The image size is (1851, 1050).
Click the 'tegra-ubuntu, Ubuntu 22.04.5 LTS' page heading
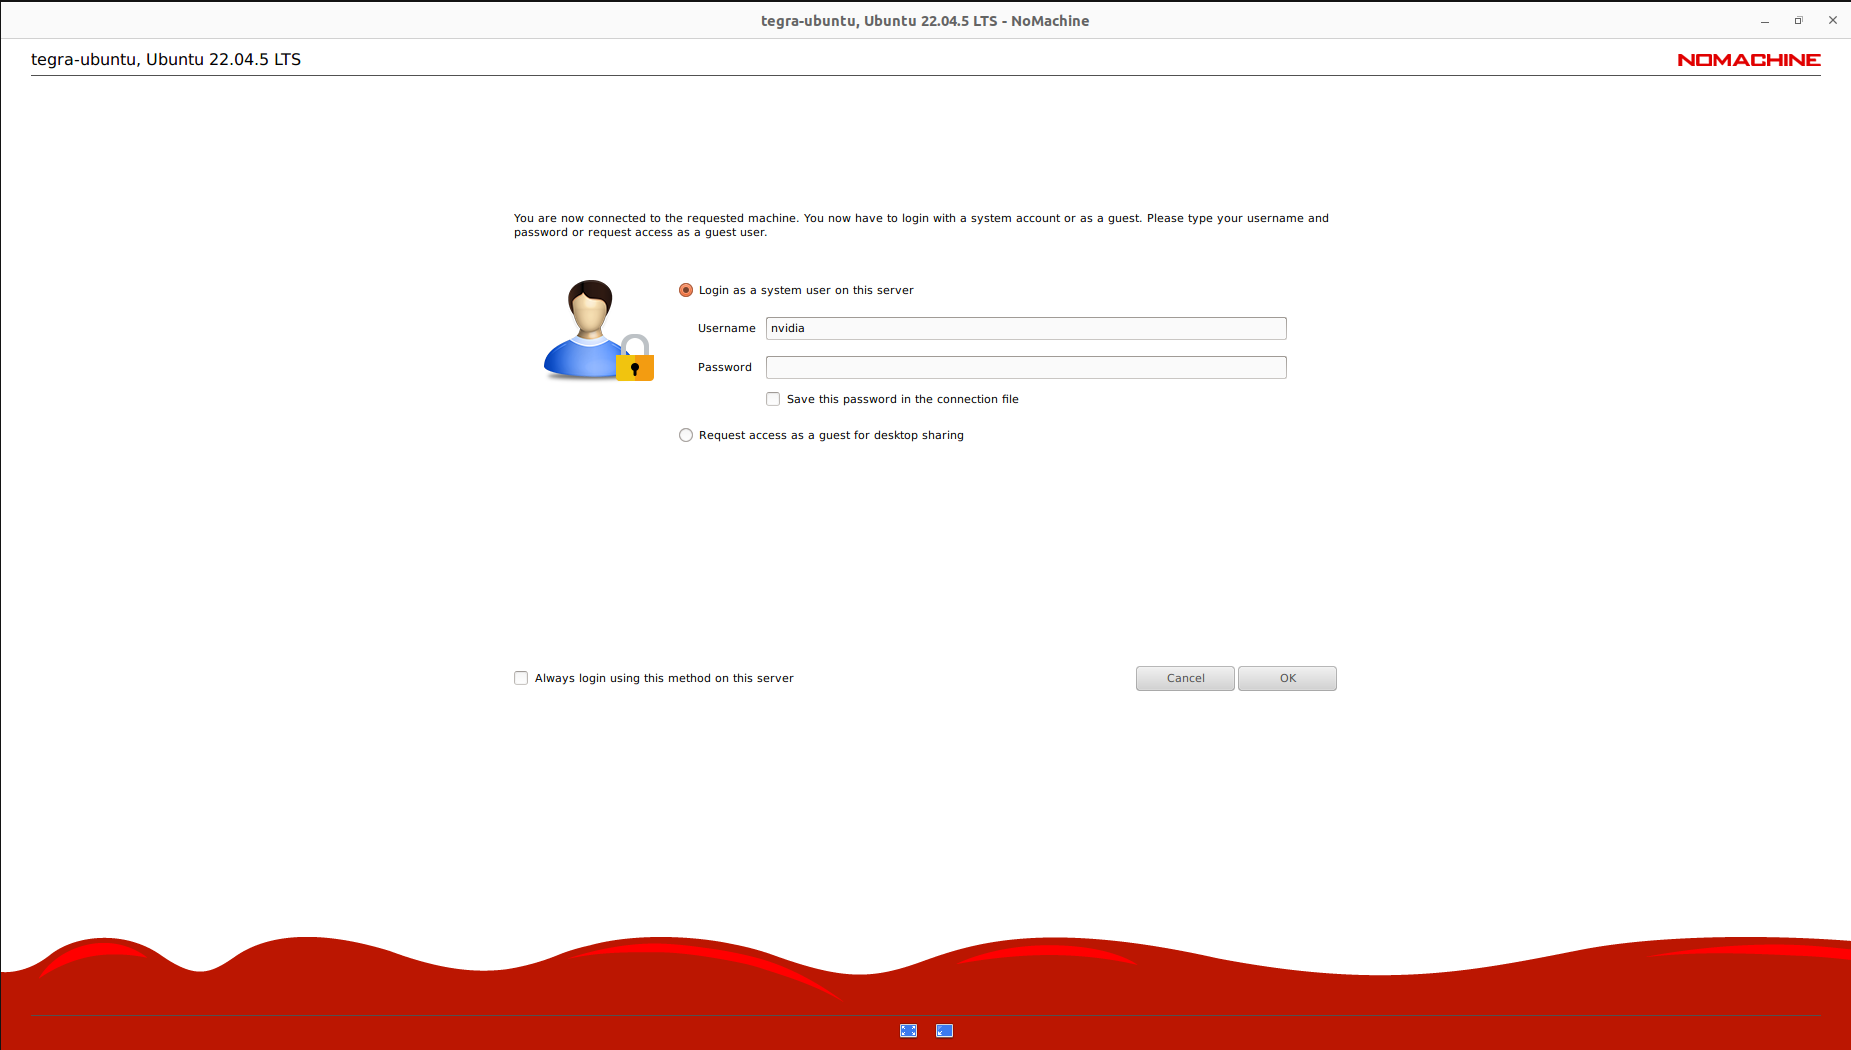pyautogui.click(x=166, y=59)
